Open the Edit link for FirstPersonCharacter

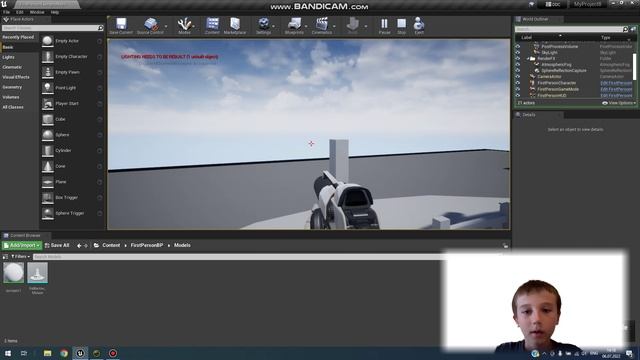(x=616, y=83)
